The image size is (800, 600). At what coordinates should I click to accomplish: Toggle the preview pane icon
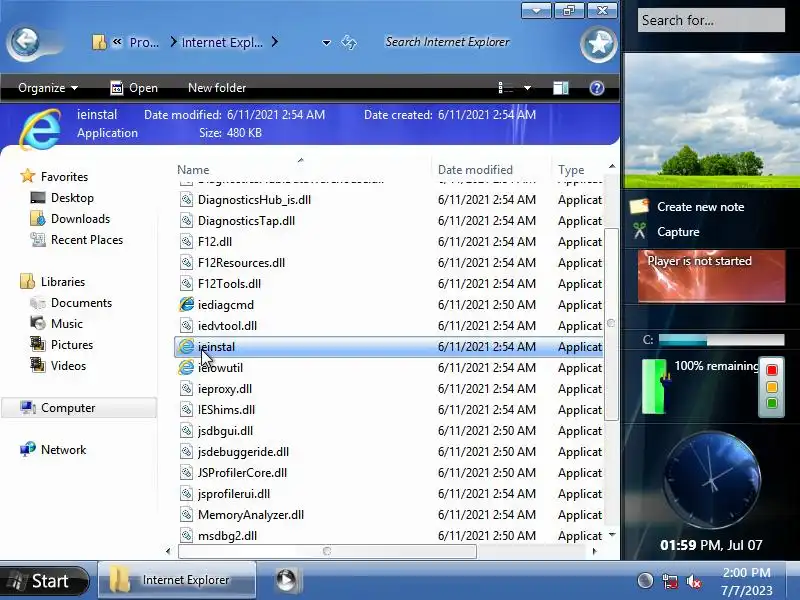click(x=561, y=88)
